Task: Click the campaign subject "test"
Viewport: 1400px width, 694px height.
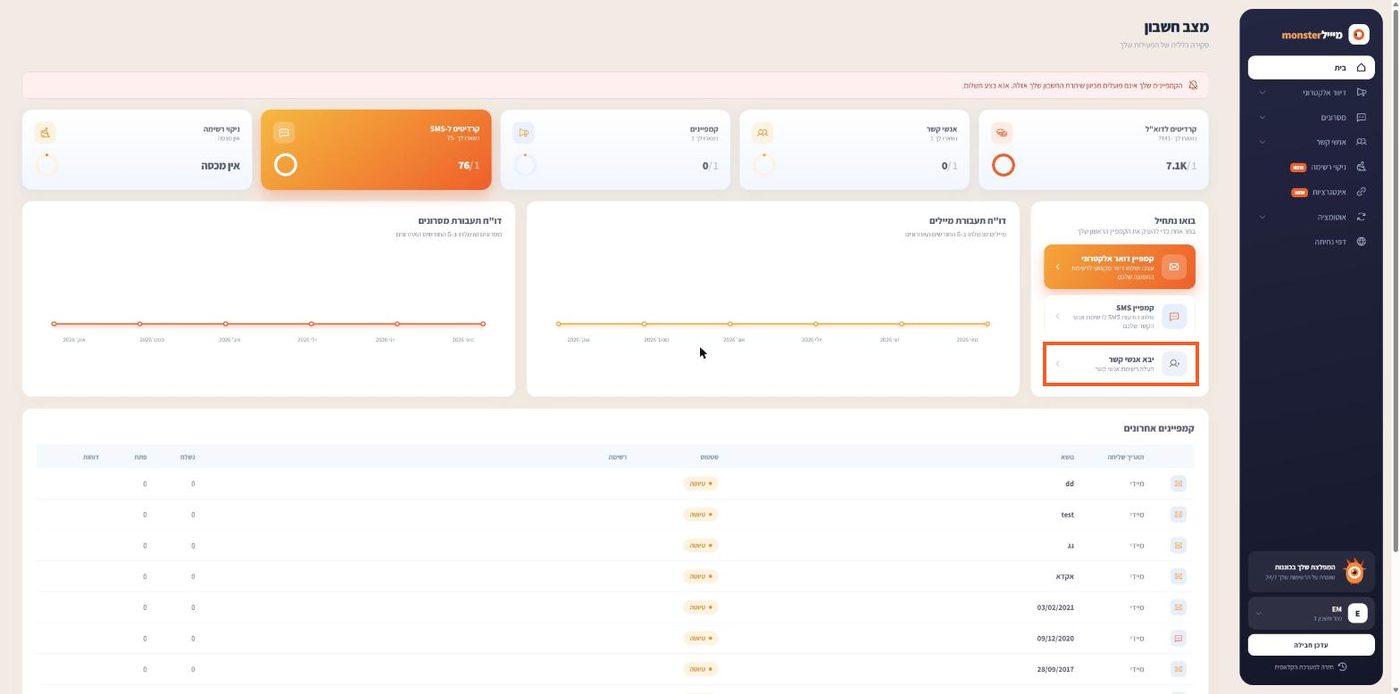Action: coord(1067,515)
